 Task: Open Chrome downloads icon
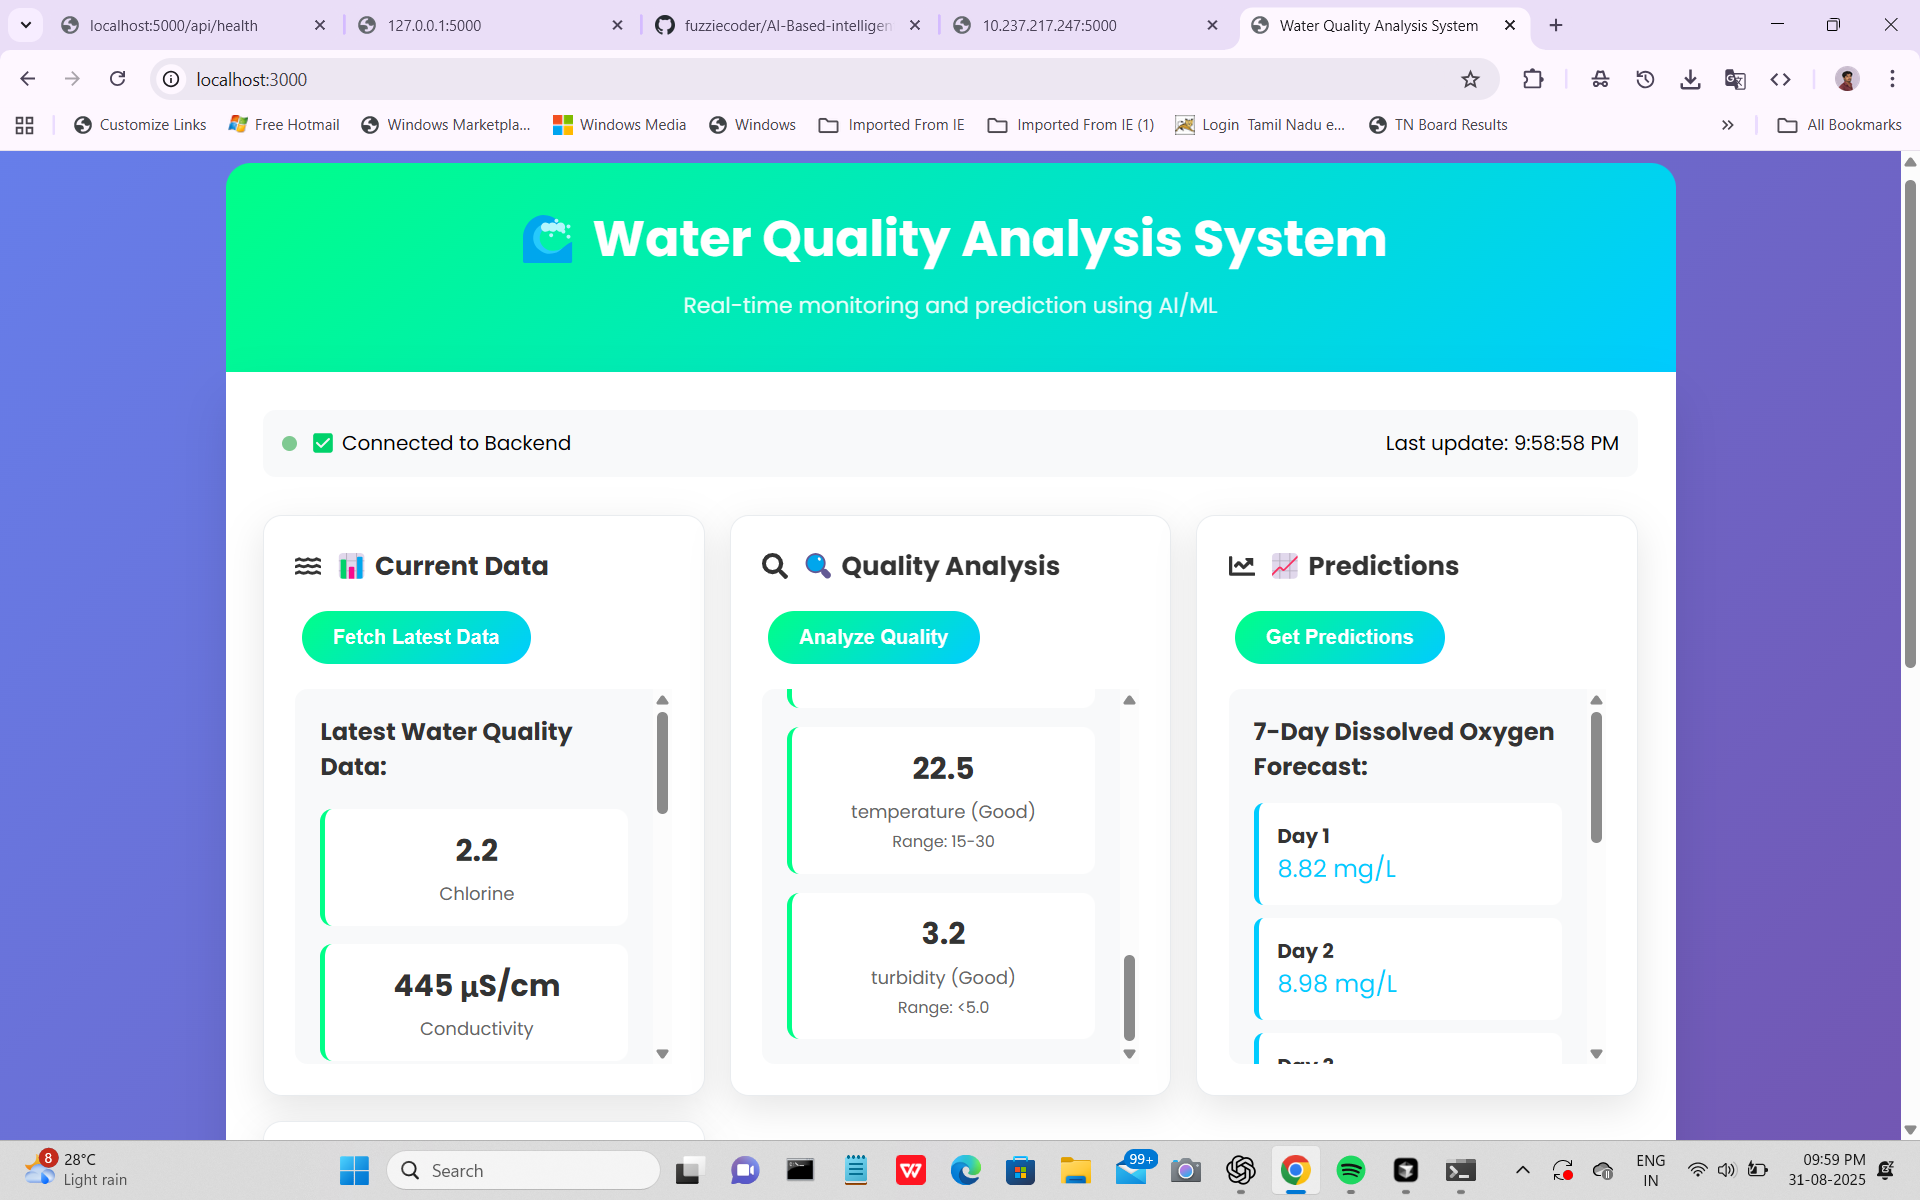(1690, 79)
